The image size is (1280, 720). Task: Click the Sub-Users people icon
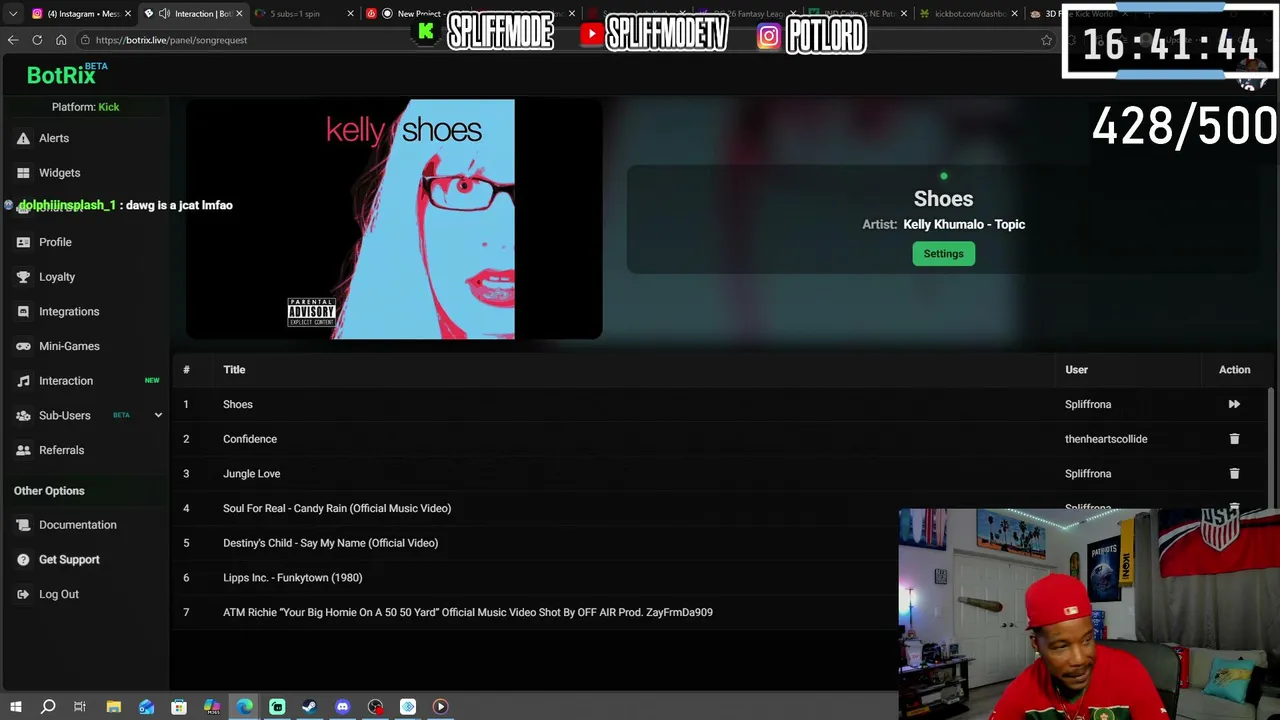pyautogui.click(x=23, y=415)
